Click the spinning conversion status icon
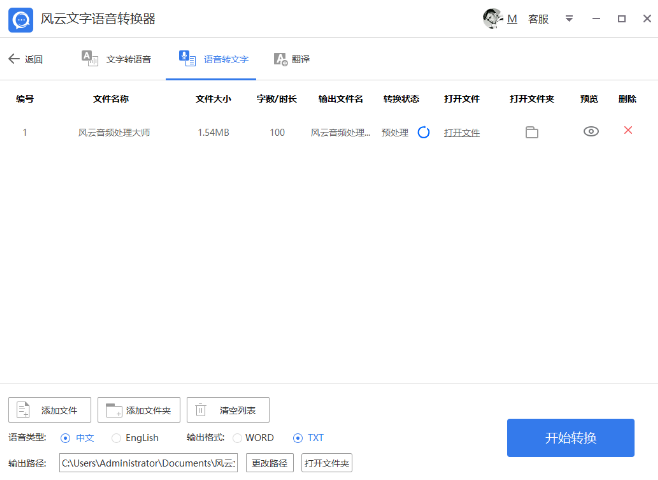This screenshot has height=480, width=658. pyautogui.click(x=423, y=132)
